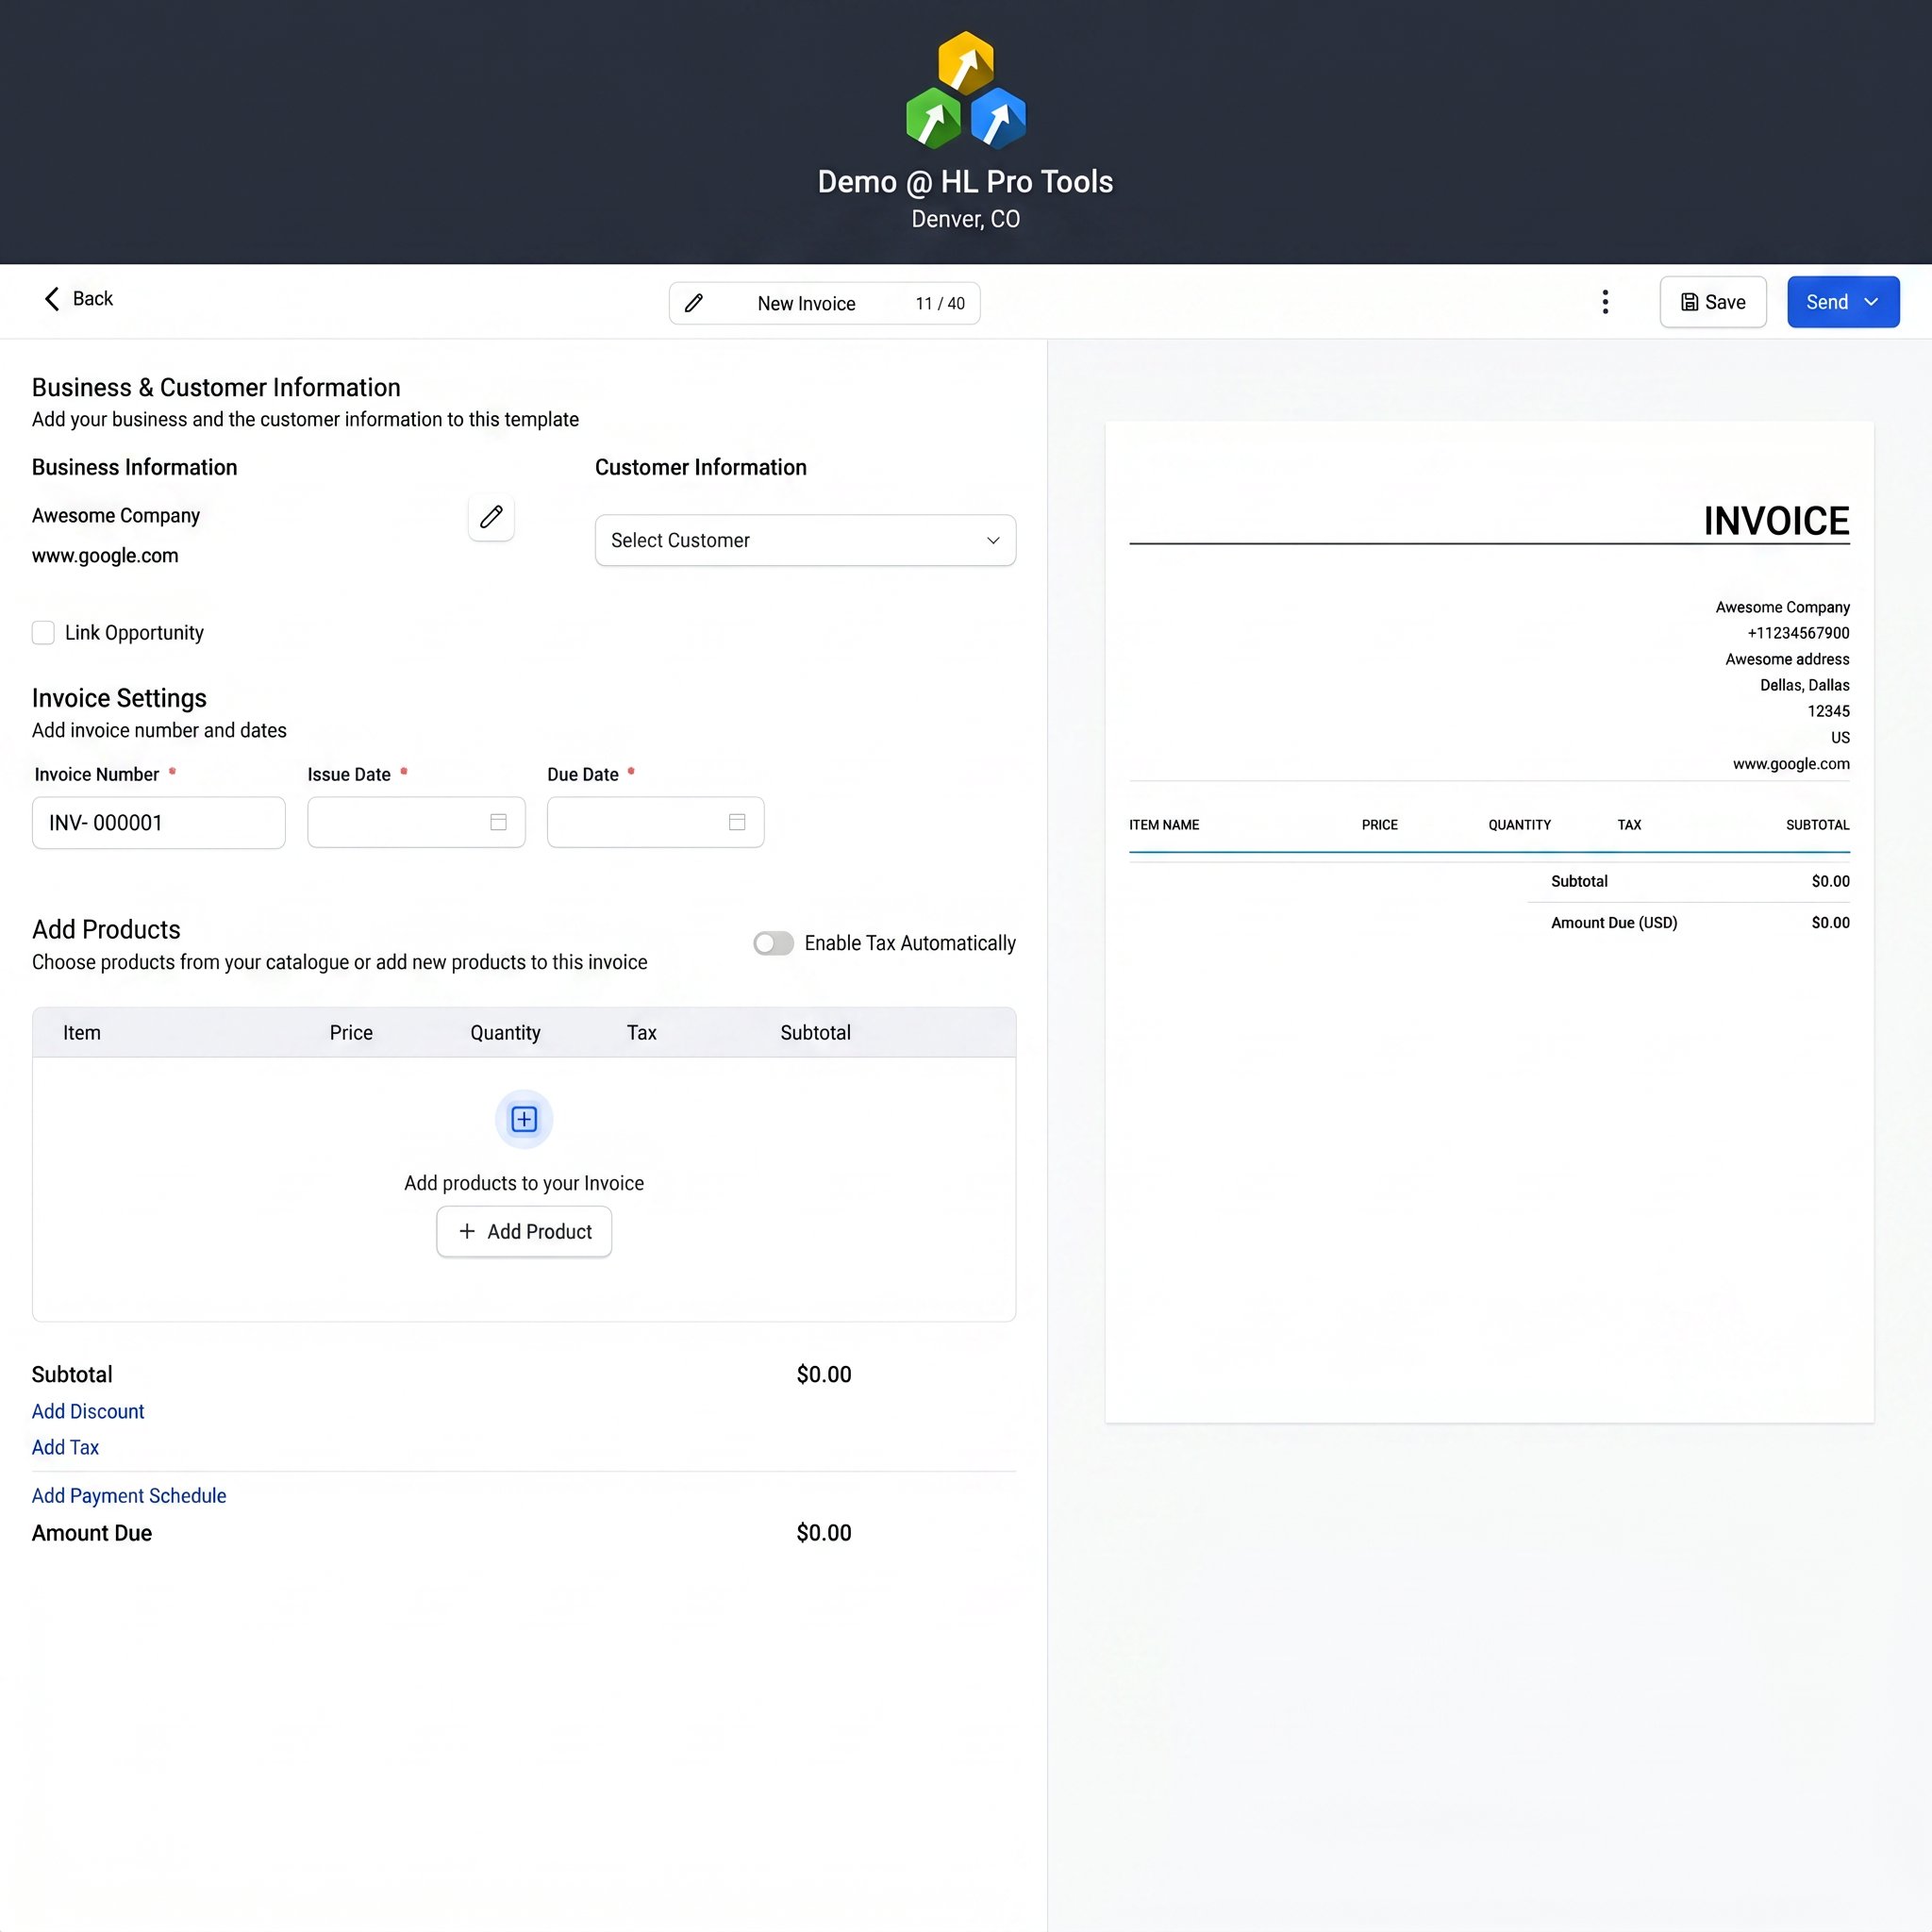Click the pencil icon beside New Invoice title
This screenshot has width=1932, height=1932.
click(x=694, y=303)
